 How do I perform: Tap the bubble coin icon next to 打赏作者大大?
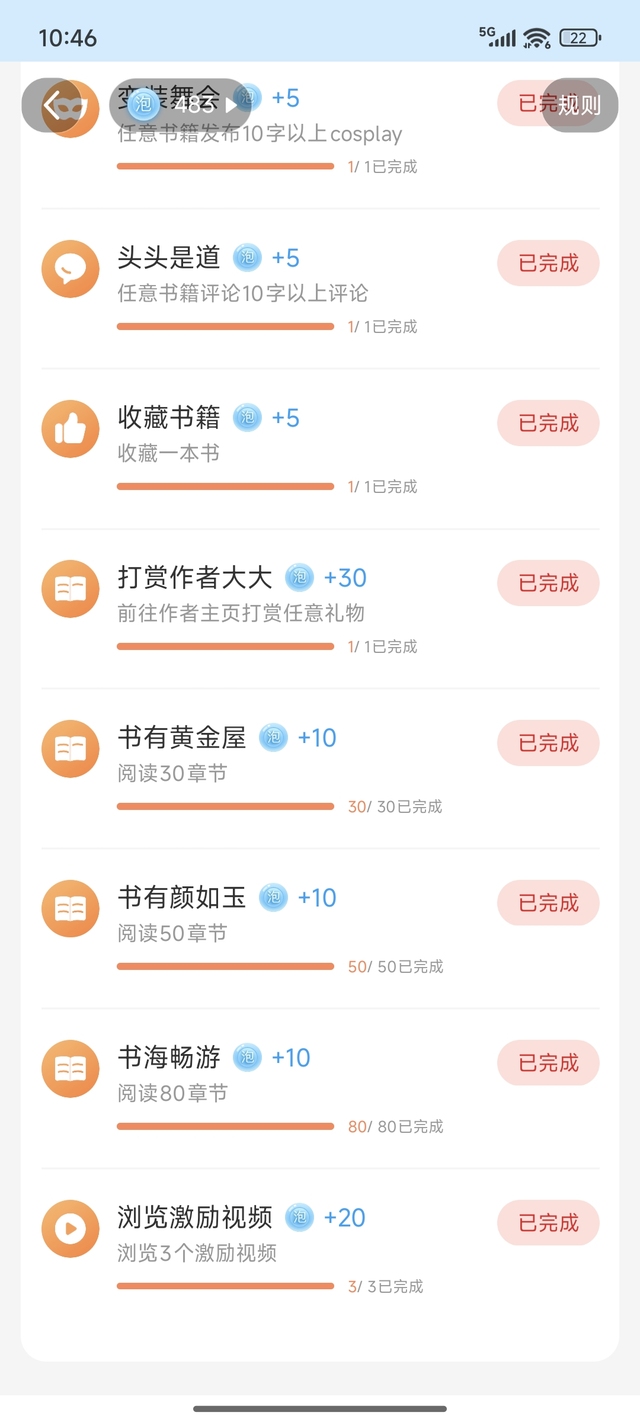point(299,577)
